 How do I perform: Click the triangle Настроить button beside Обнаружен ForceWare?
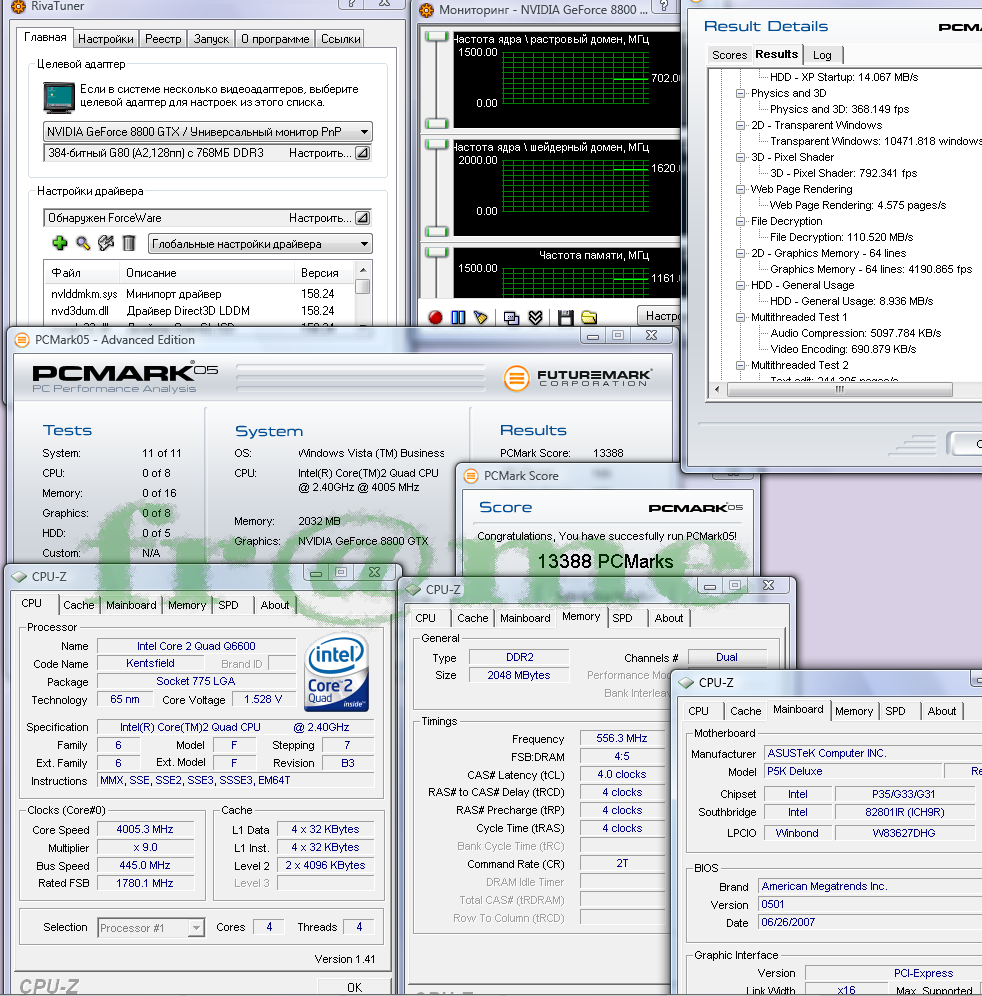coord(362,218)
